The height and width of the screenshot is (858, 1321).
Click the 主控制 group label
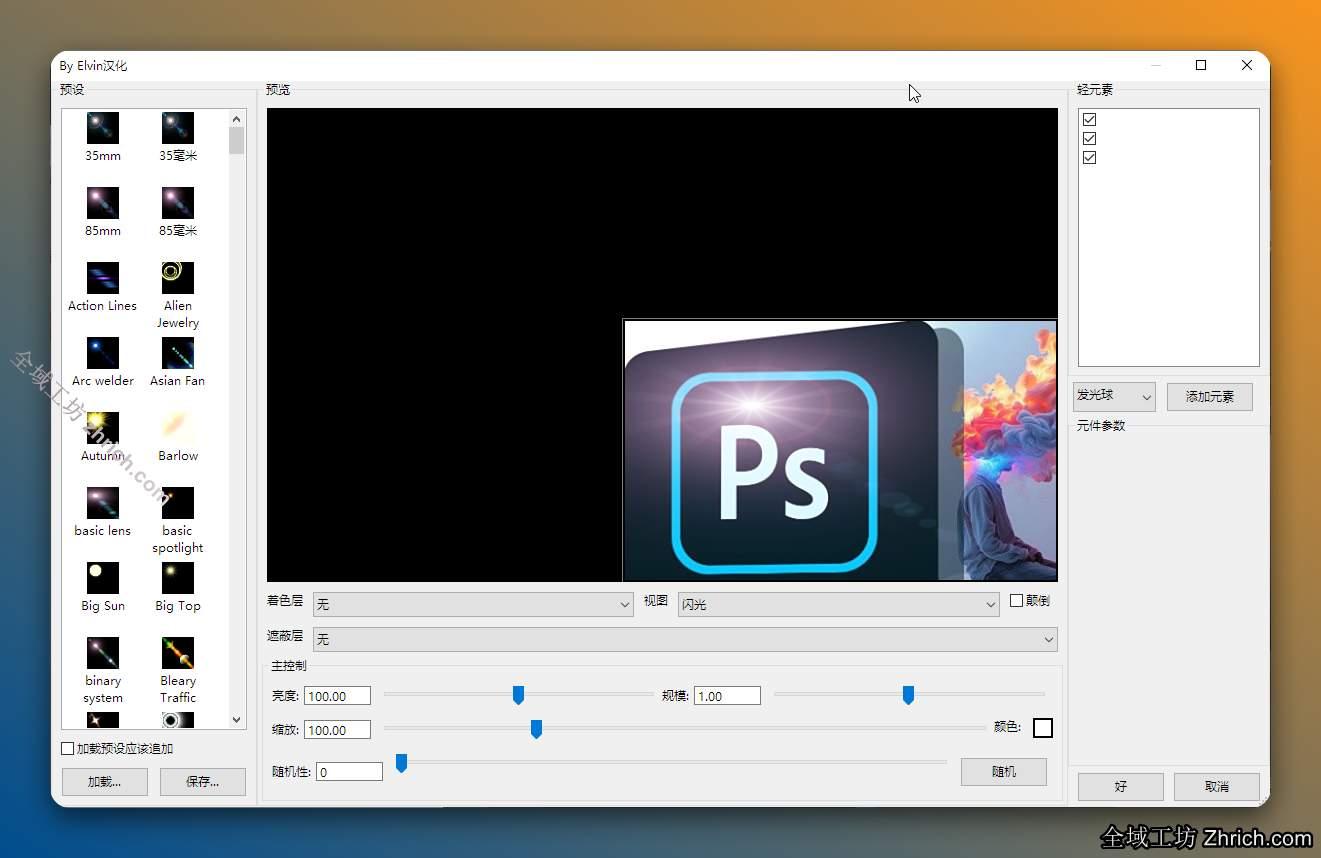(289, 666)
